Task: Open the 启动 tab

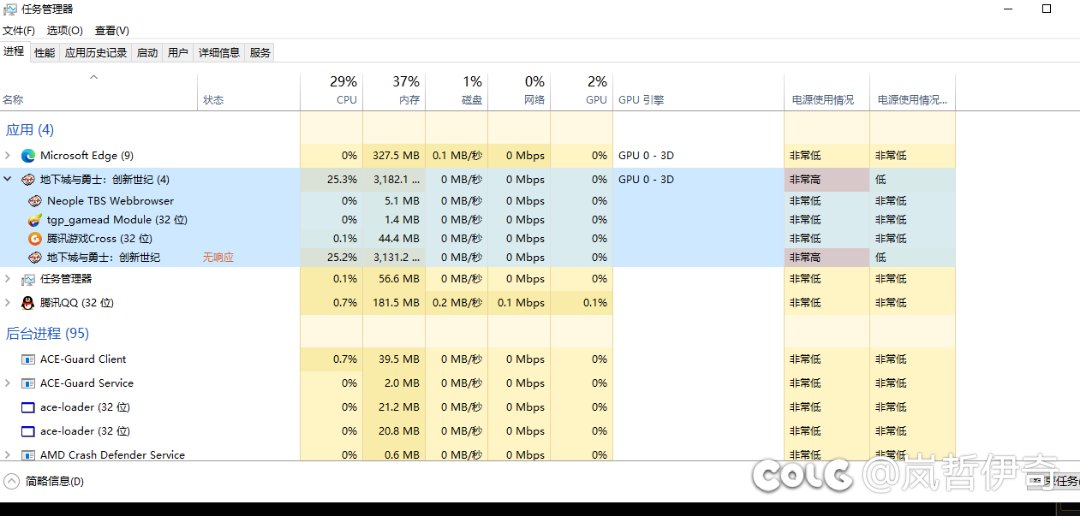Action: pyautogui.click(x=147, y=53)
